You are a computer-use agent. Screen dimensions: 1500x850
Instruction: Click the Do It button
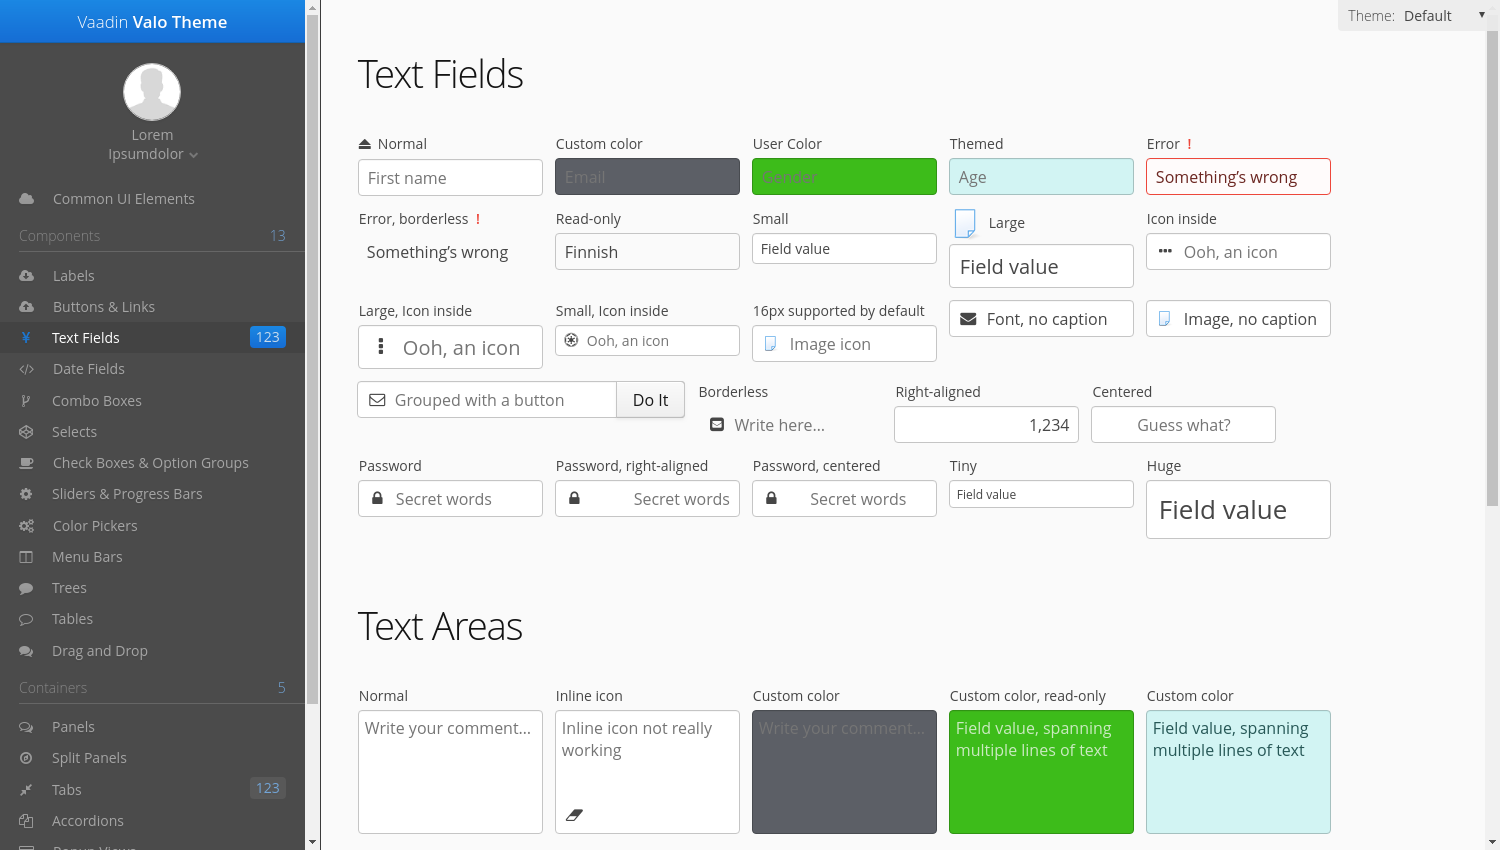650,400
